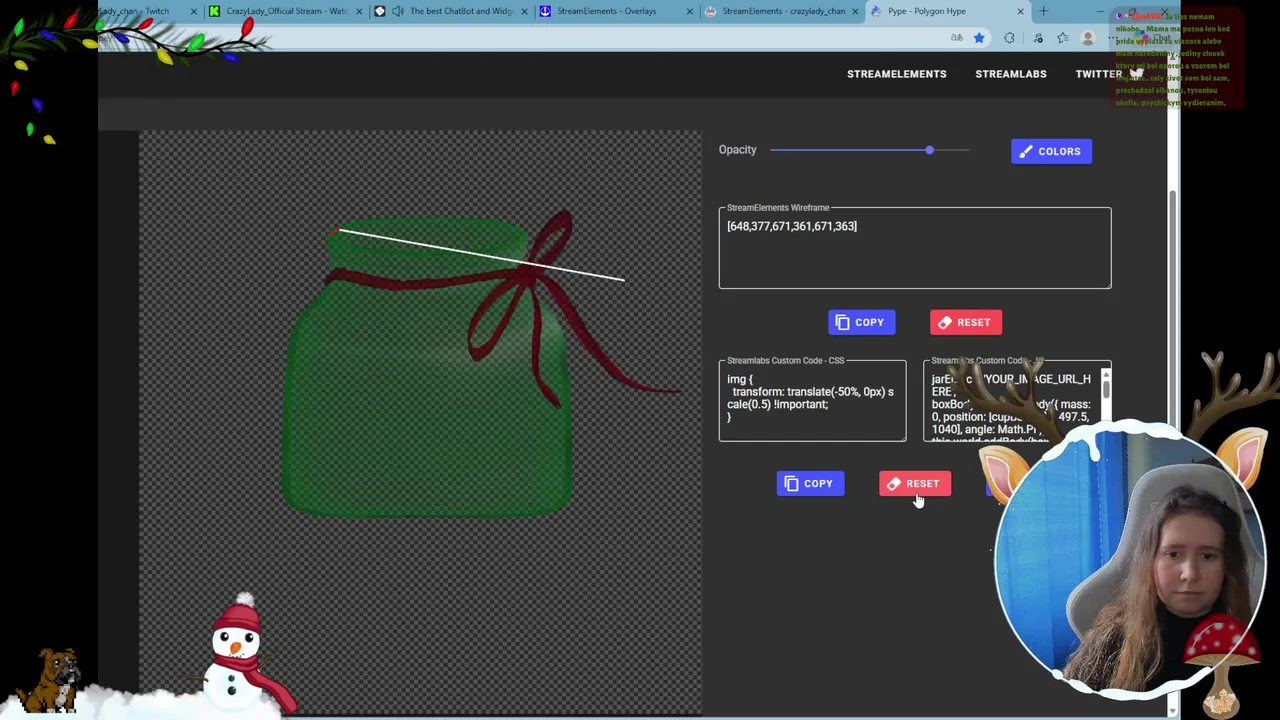Open the browser profile avatar
This screenshot has width=1280, height=720.
tap(1089, 38)
